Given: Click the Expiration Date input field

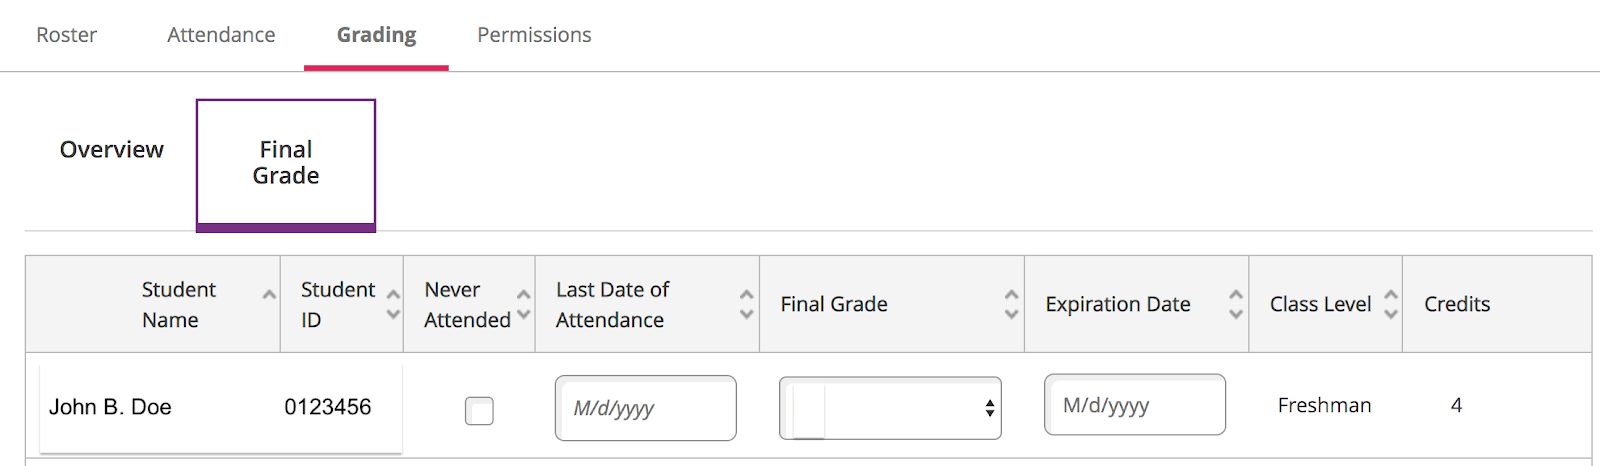Looking at the screenshot, I should click(1134, 405).
